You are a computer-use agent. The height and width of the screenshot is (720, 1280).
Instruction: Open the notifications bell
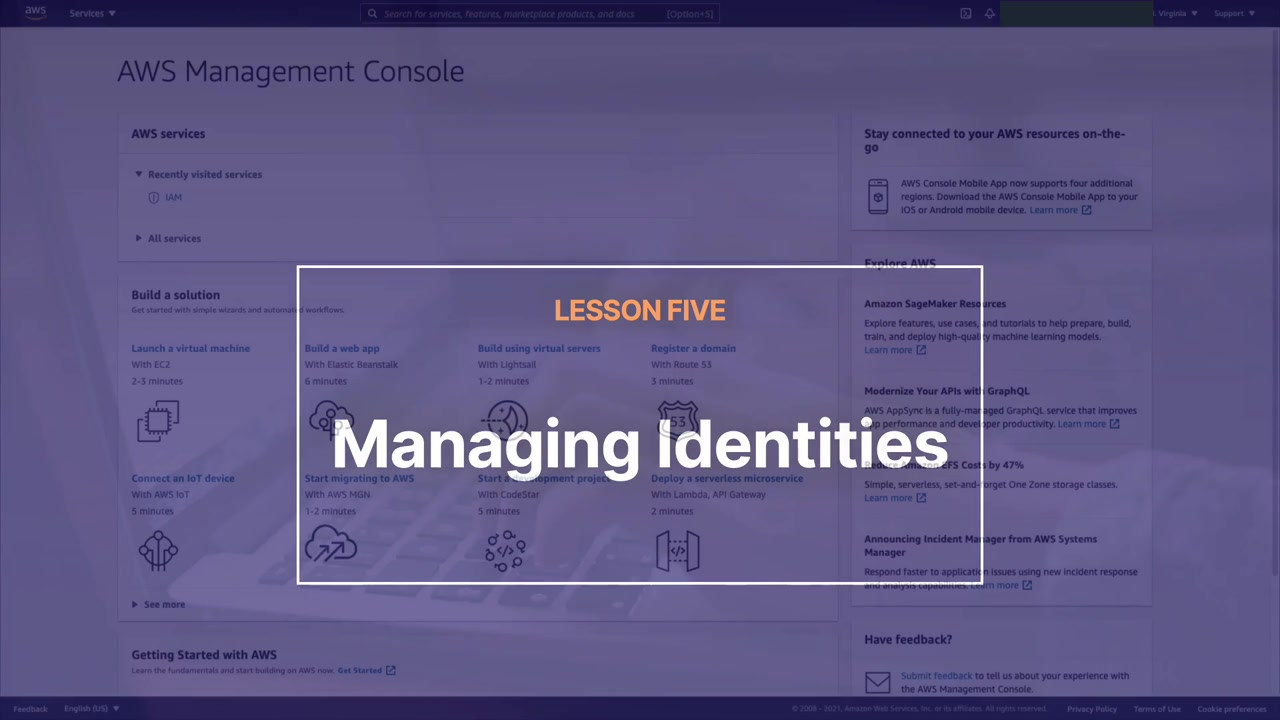[x=990, y=13]
